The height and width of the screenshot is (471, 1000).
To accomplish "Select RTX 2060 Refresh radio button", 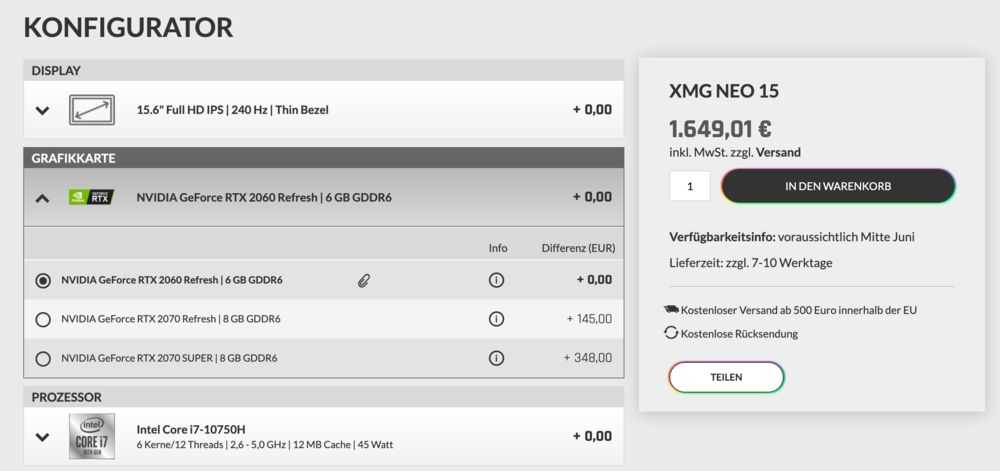I will coord(43,281).
